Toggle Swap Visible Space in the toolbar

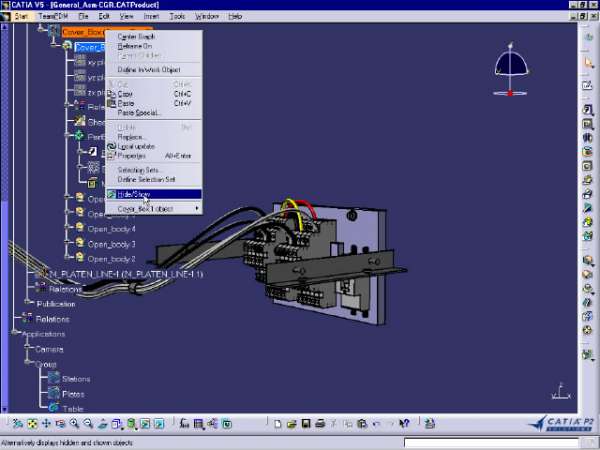click(159, 424)
